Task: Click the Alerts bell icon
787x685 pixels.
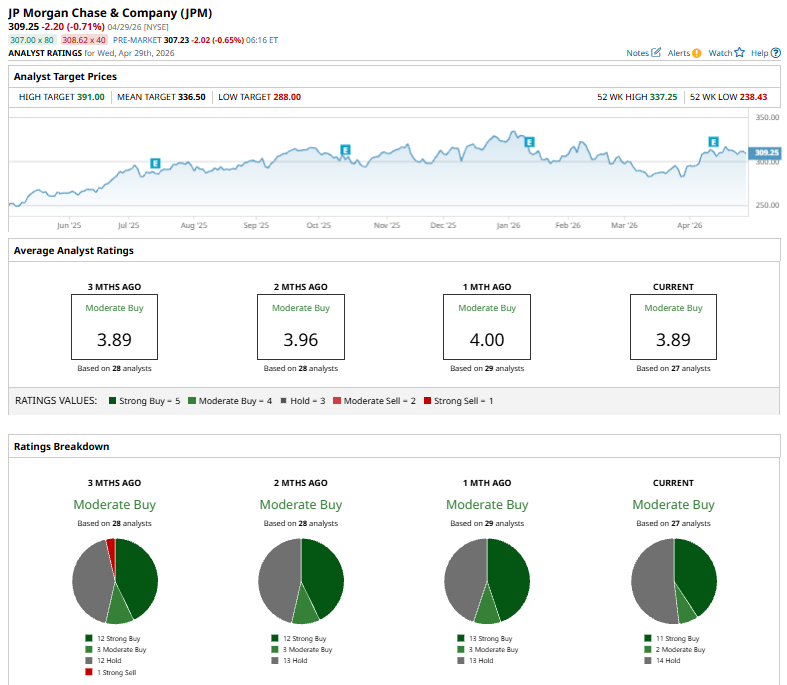Action: click(x=696, y=52)
